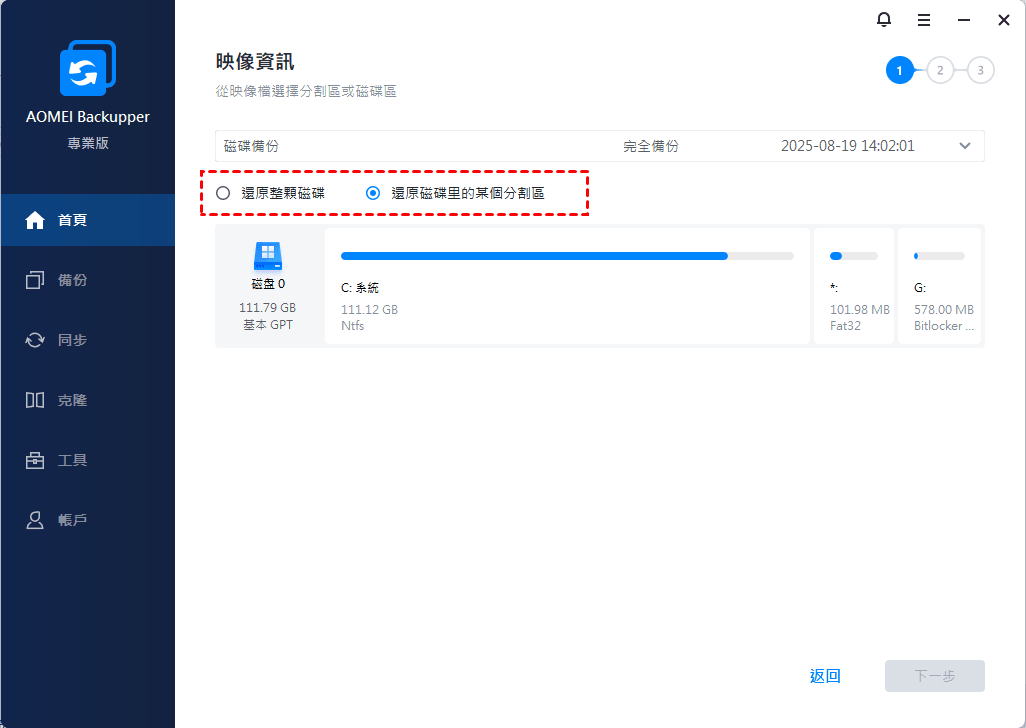
Task: Click the 磁盤 0 label
Action: 268,284
